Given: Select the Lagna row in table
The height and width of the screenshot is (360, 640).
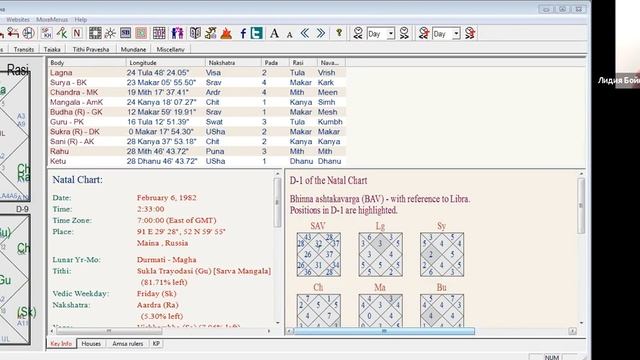Looking at the screenshot, I should click(x=197, y=73).
